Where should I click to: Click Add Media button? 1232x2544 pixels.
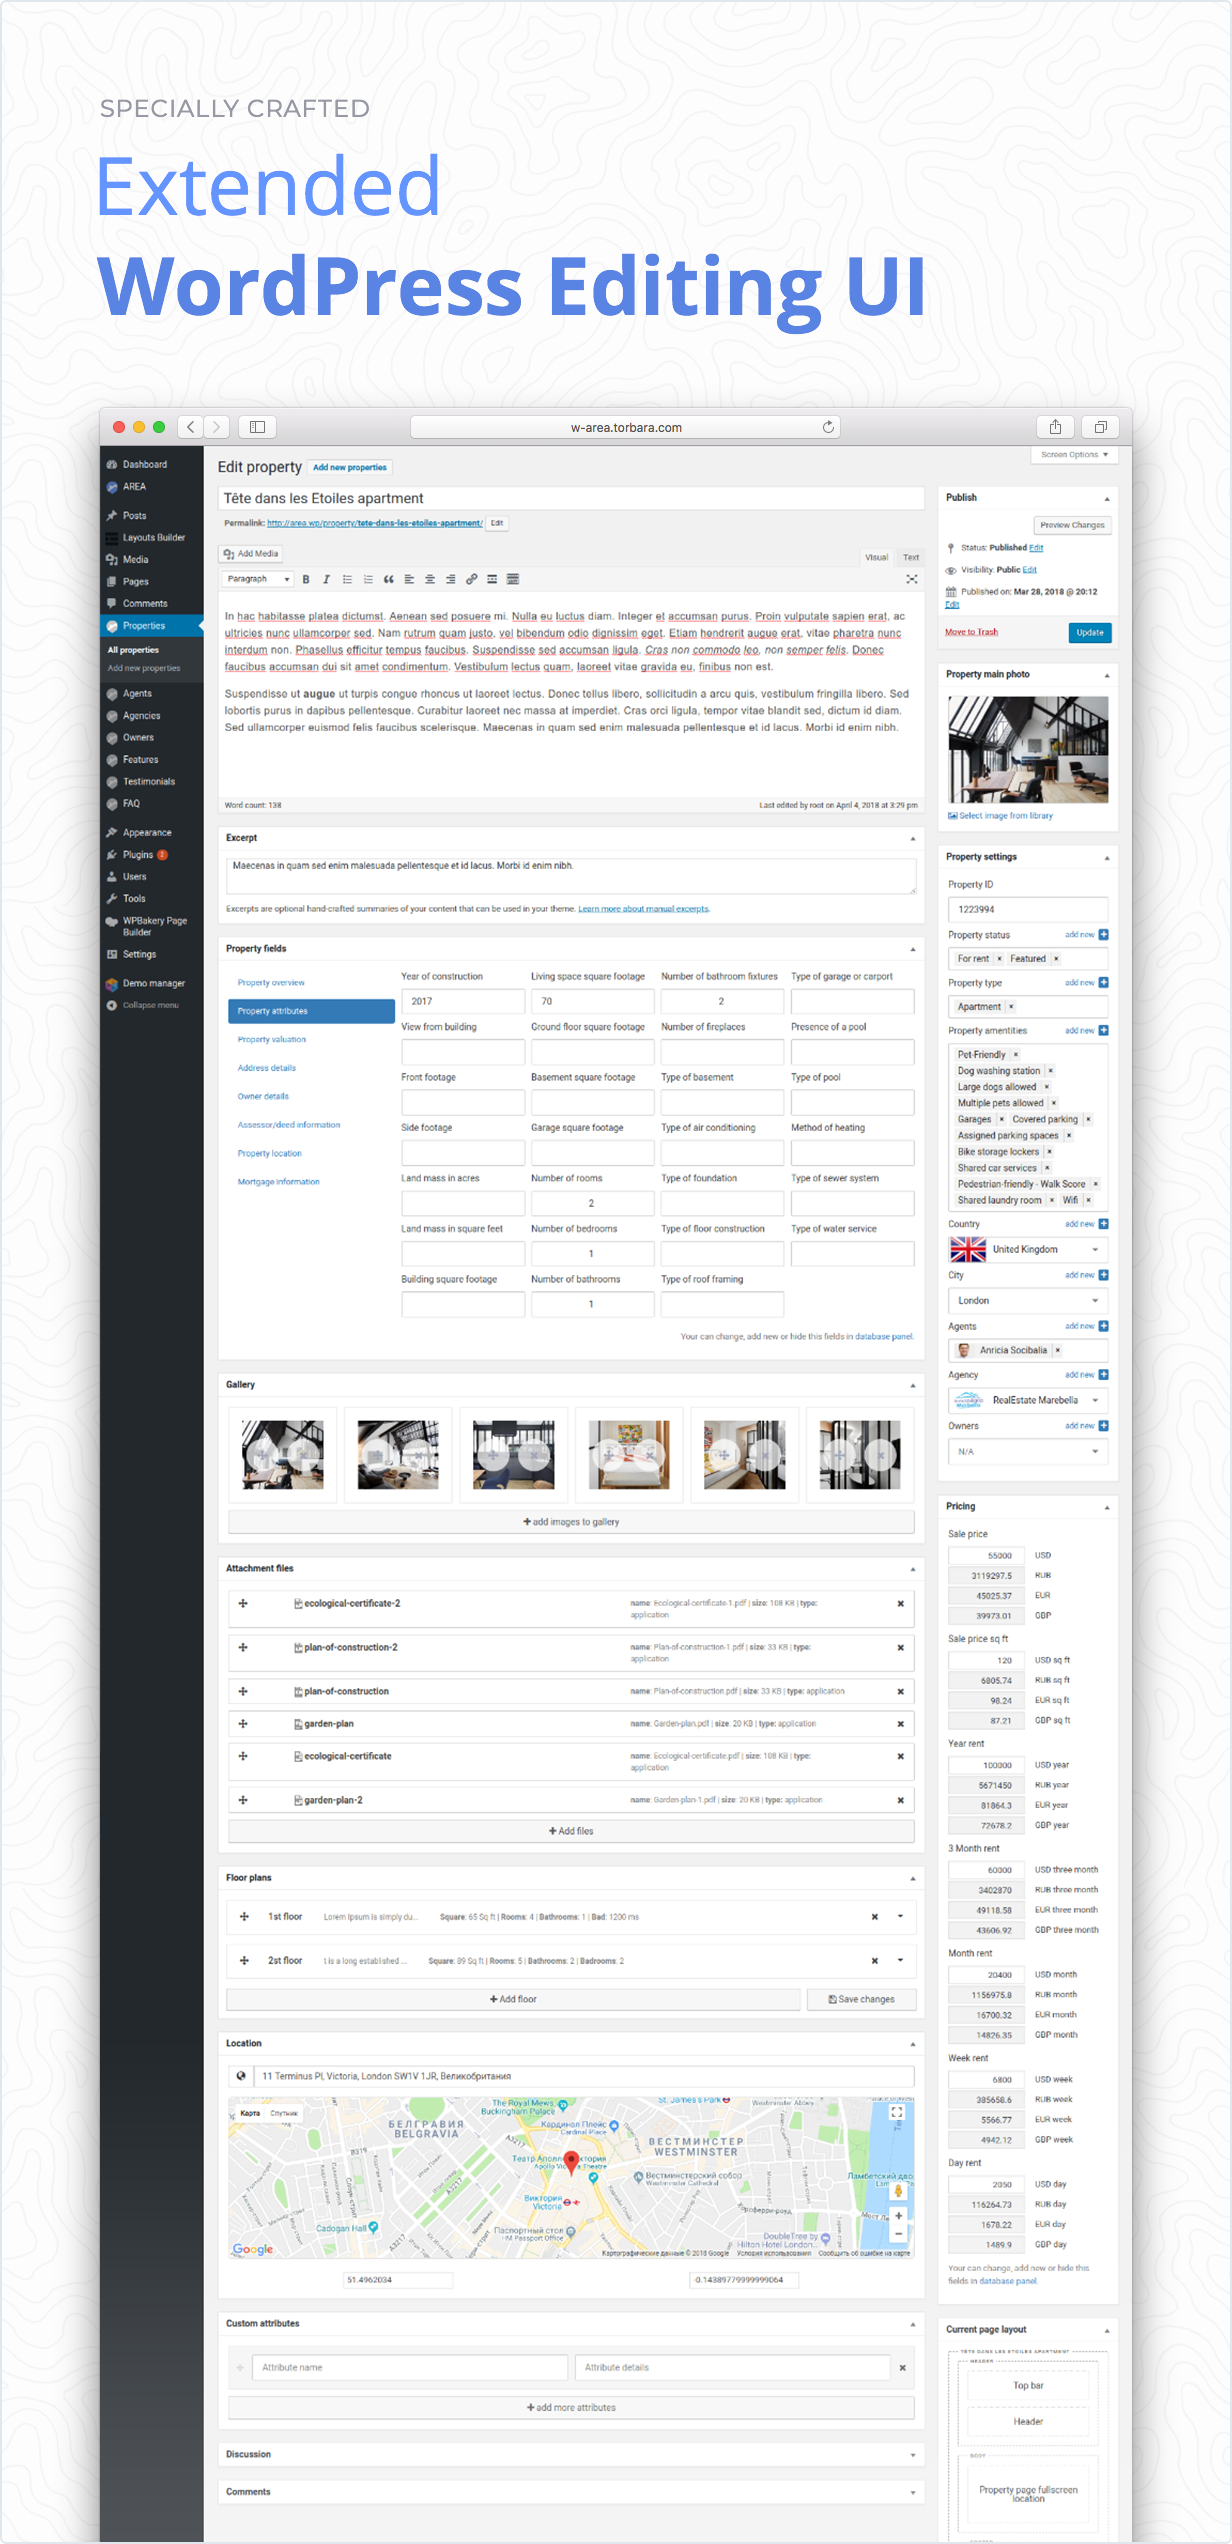tap(252, 554)
